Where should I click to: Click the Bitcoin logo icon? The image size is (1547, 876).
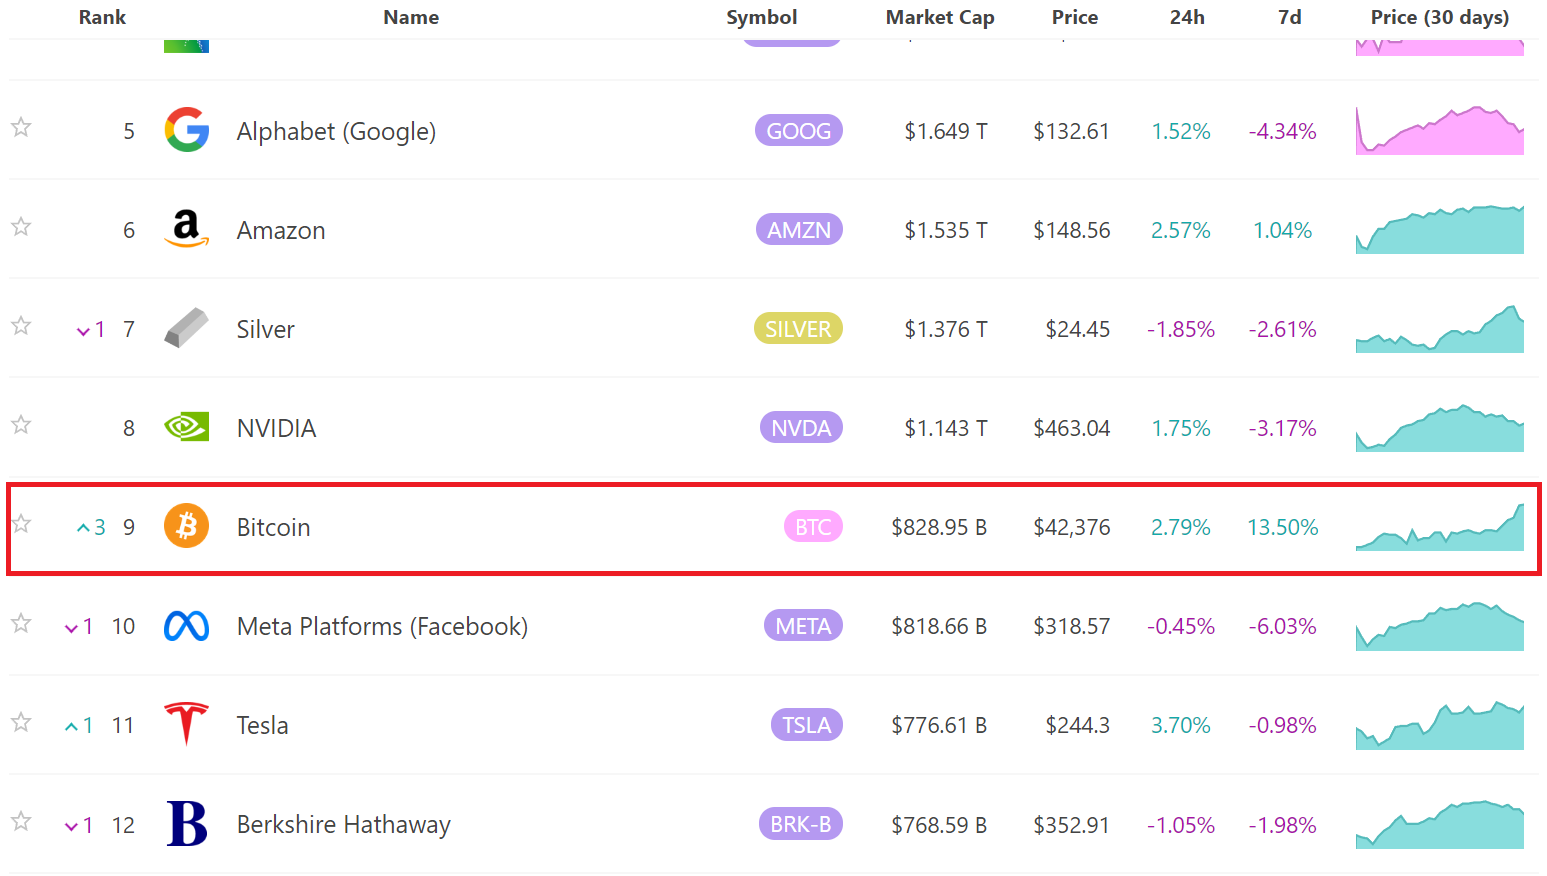click(x=186, y=526)
